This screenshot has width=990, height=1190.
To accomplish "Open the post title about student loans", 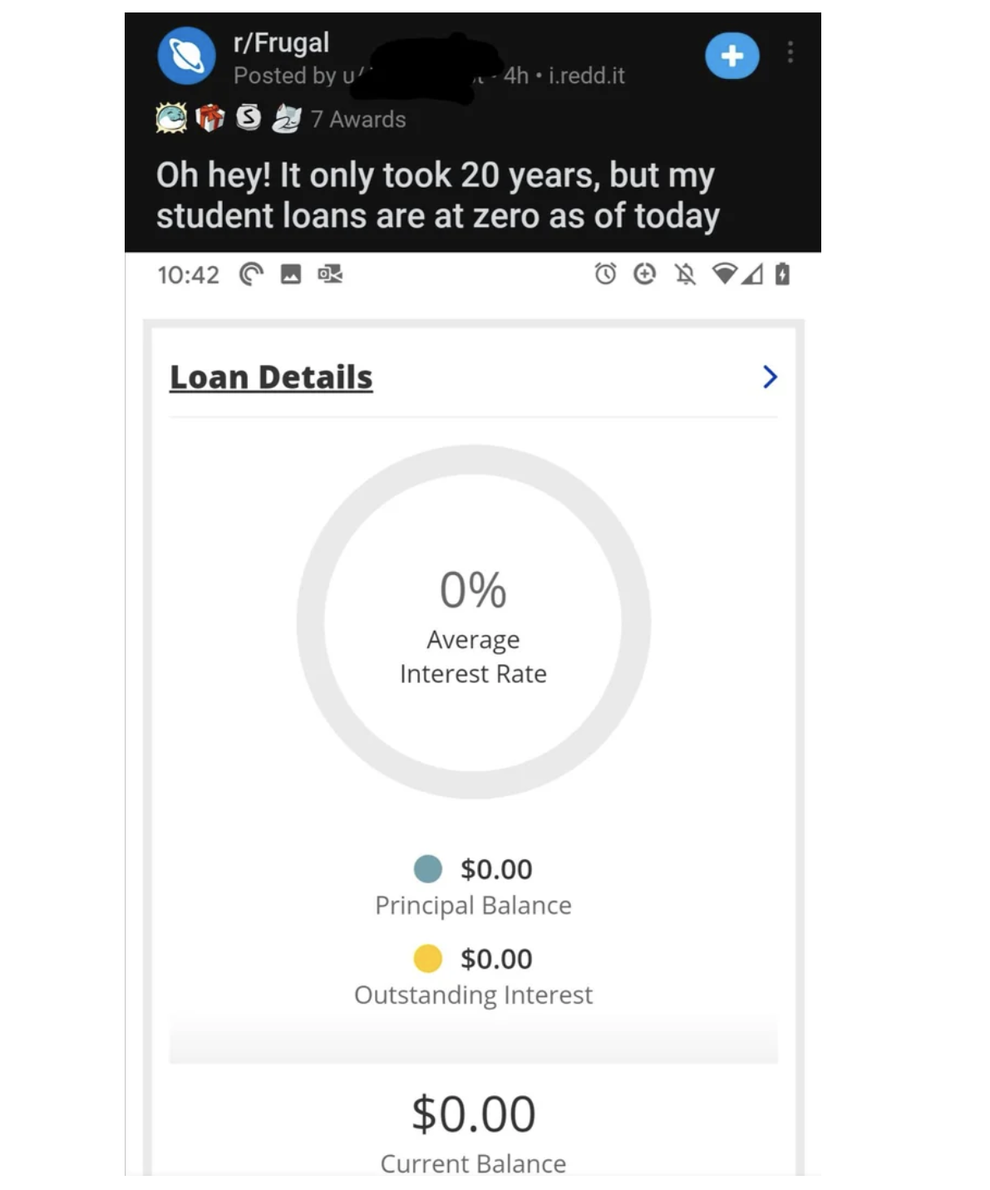I will pos(437,196).
